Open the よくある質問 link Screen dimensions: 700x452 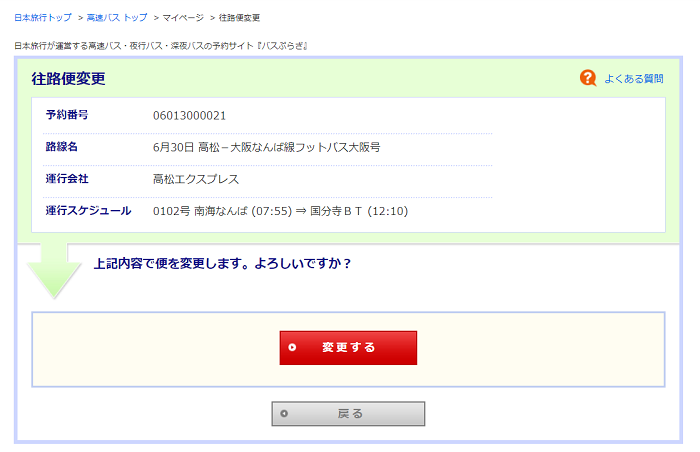pos(633,78)
